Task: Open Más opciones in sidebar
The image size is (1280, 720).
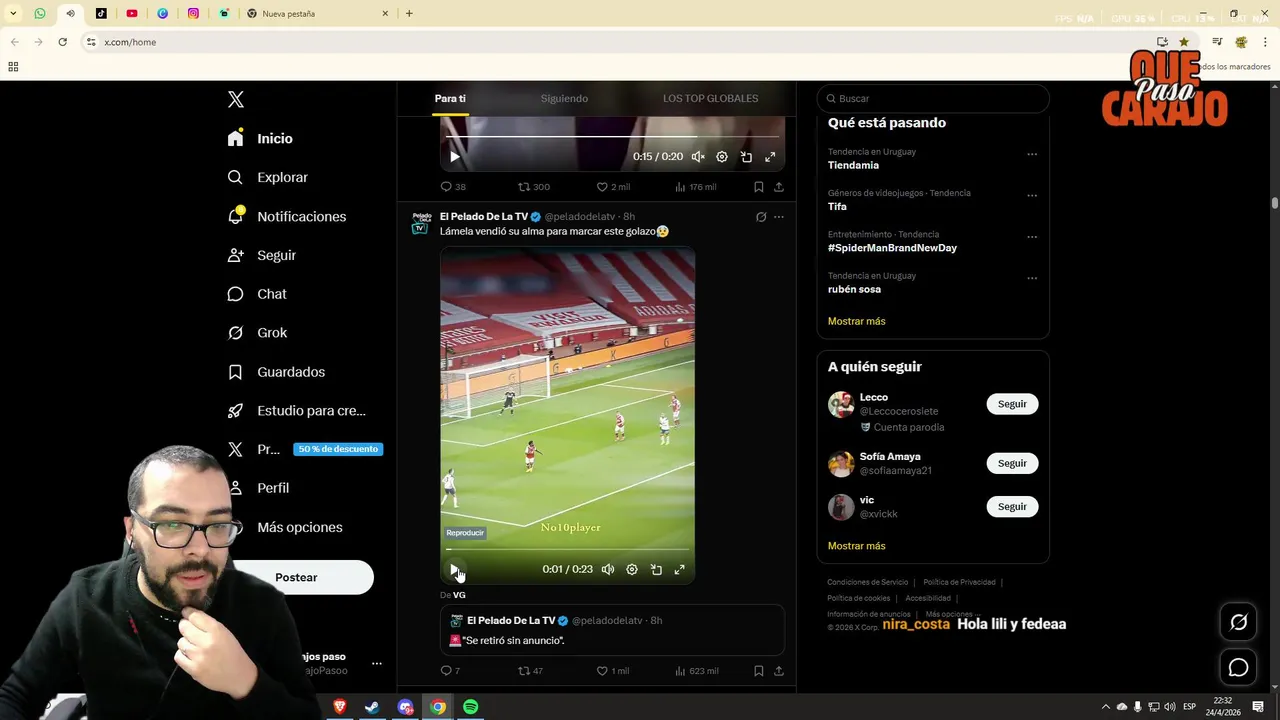Action: [298, 527]
